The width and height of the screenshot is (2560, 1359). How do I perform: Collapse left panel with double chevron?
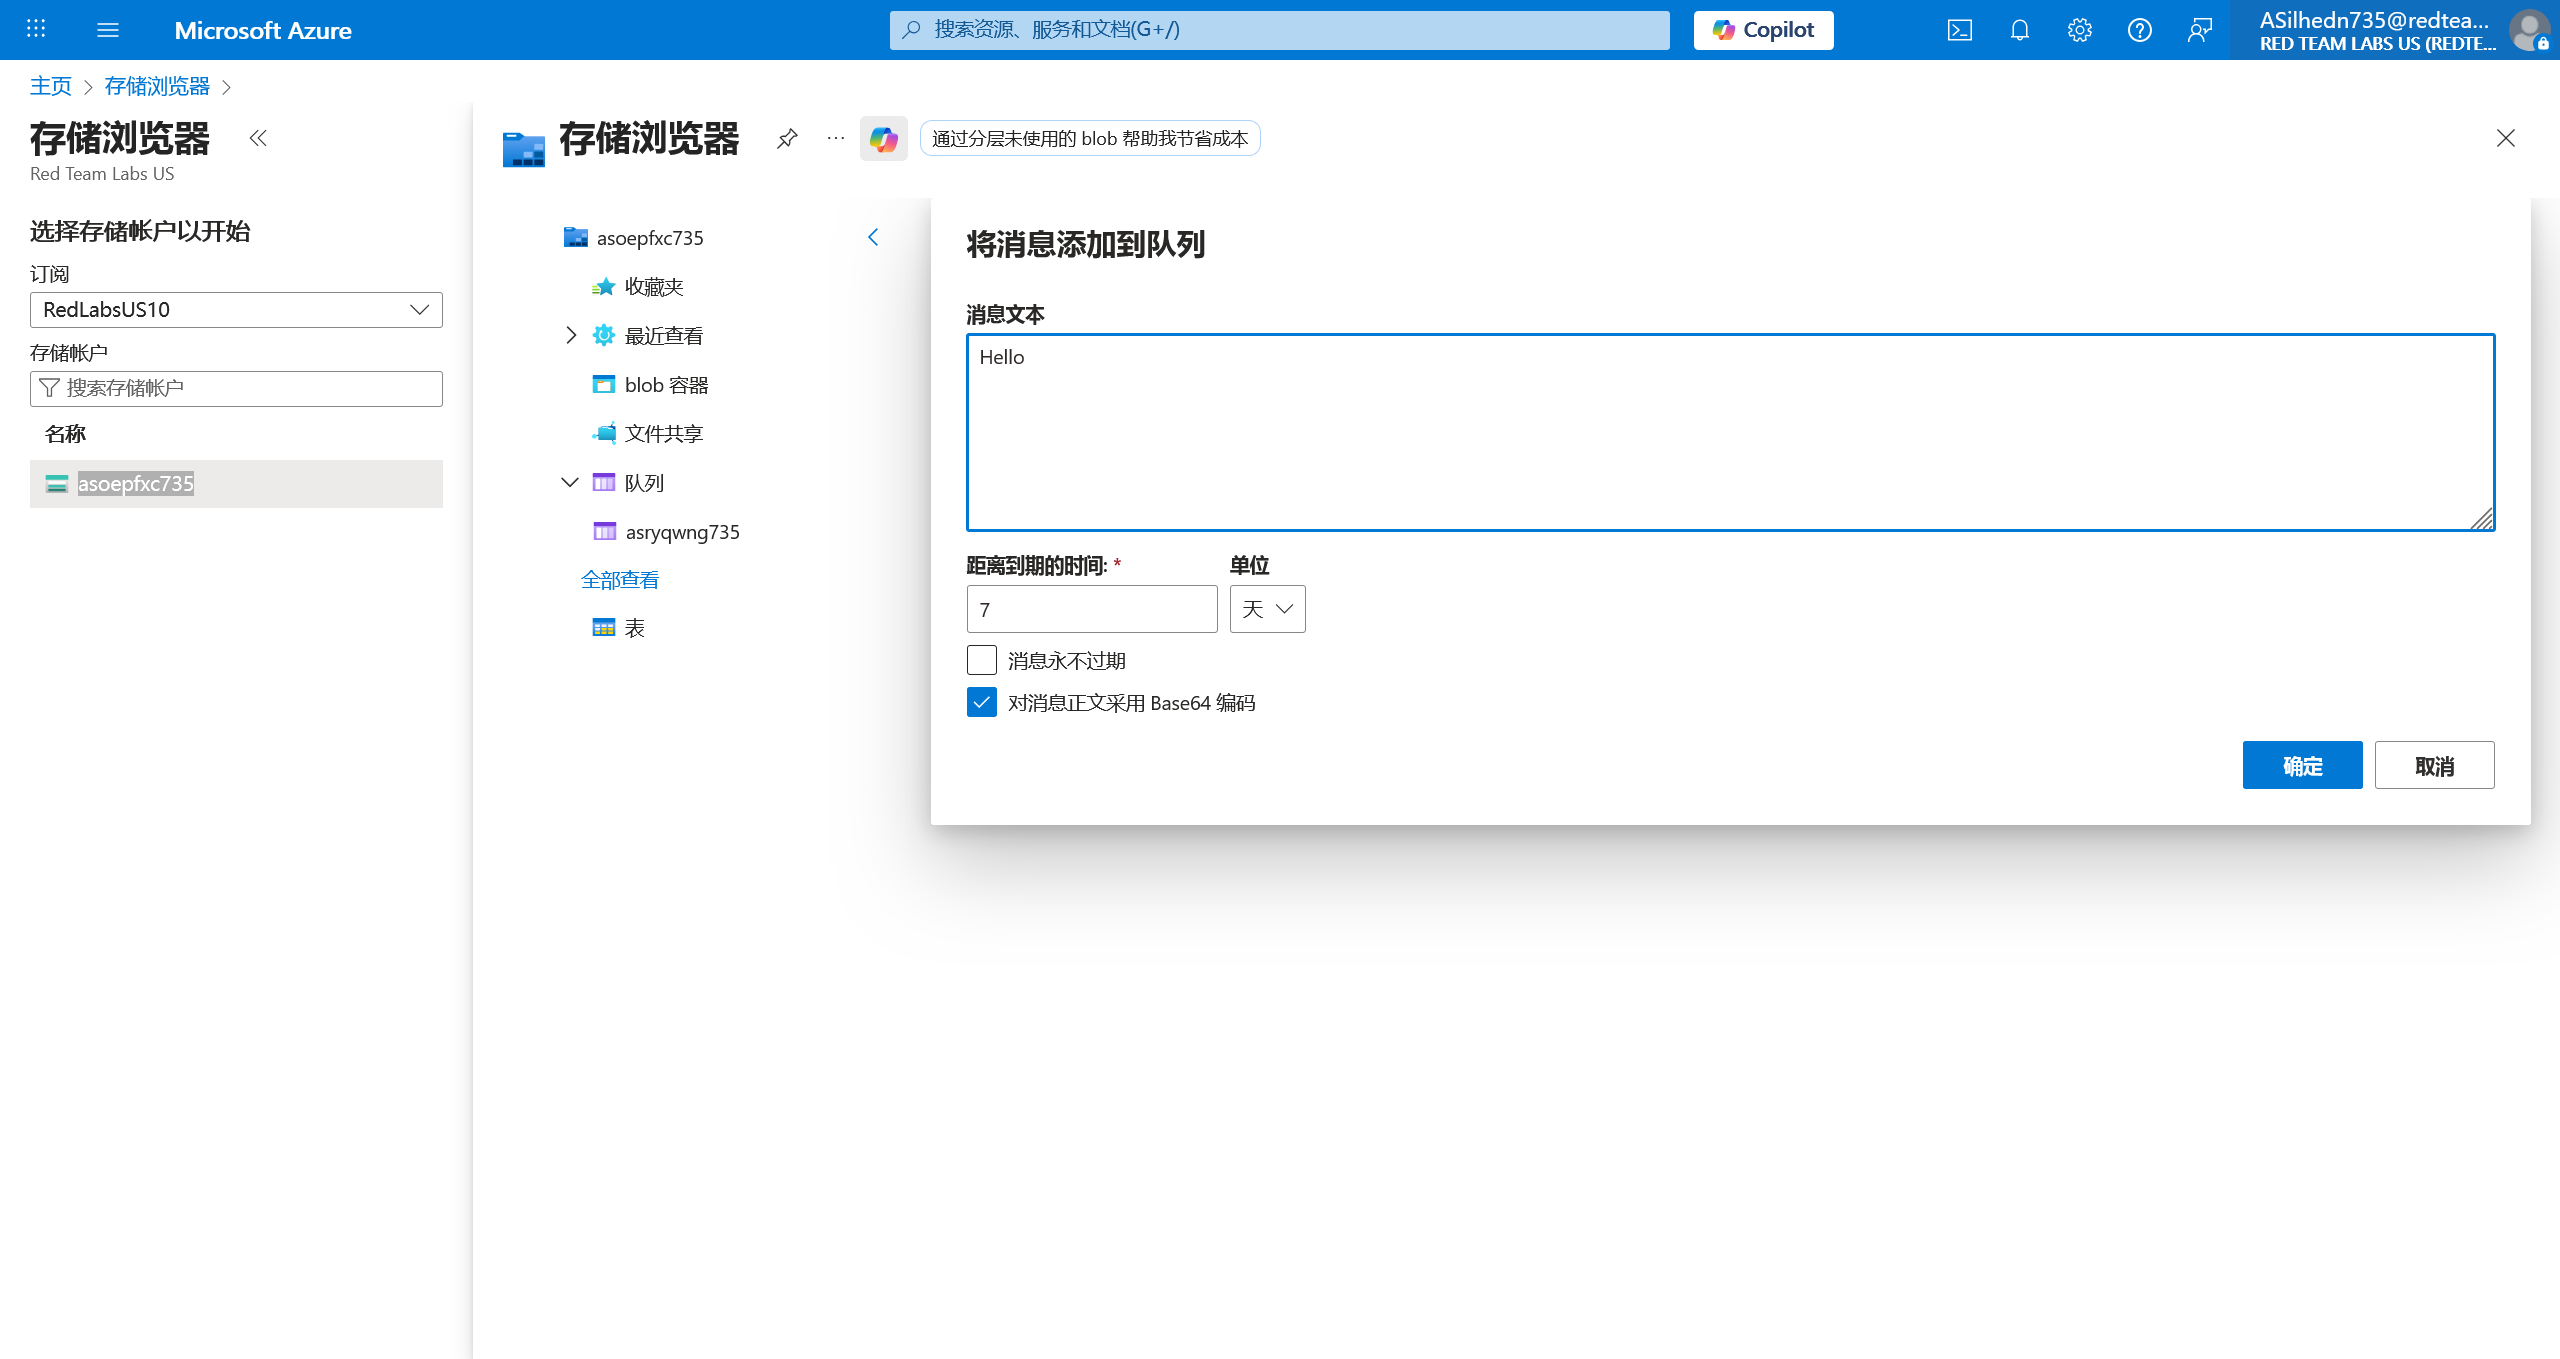258,138
